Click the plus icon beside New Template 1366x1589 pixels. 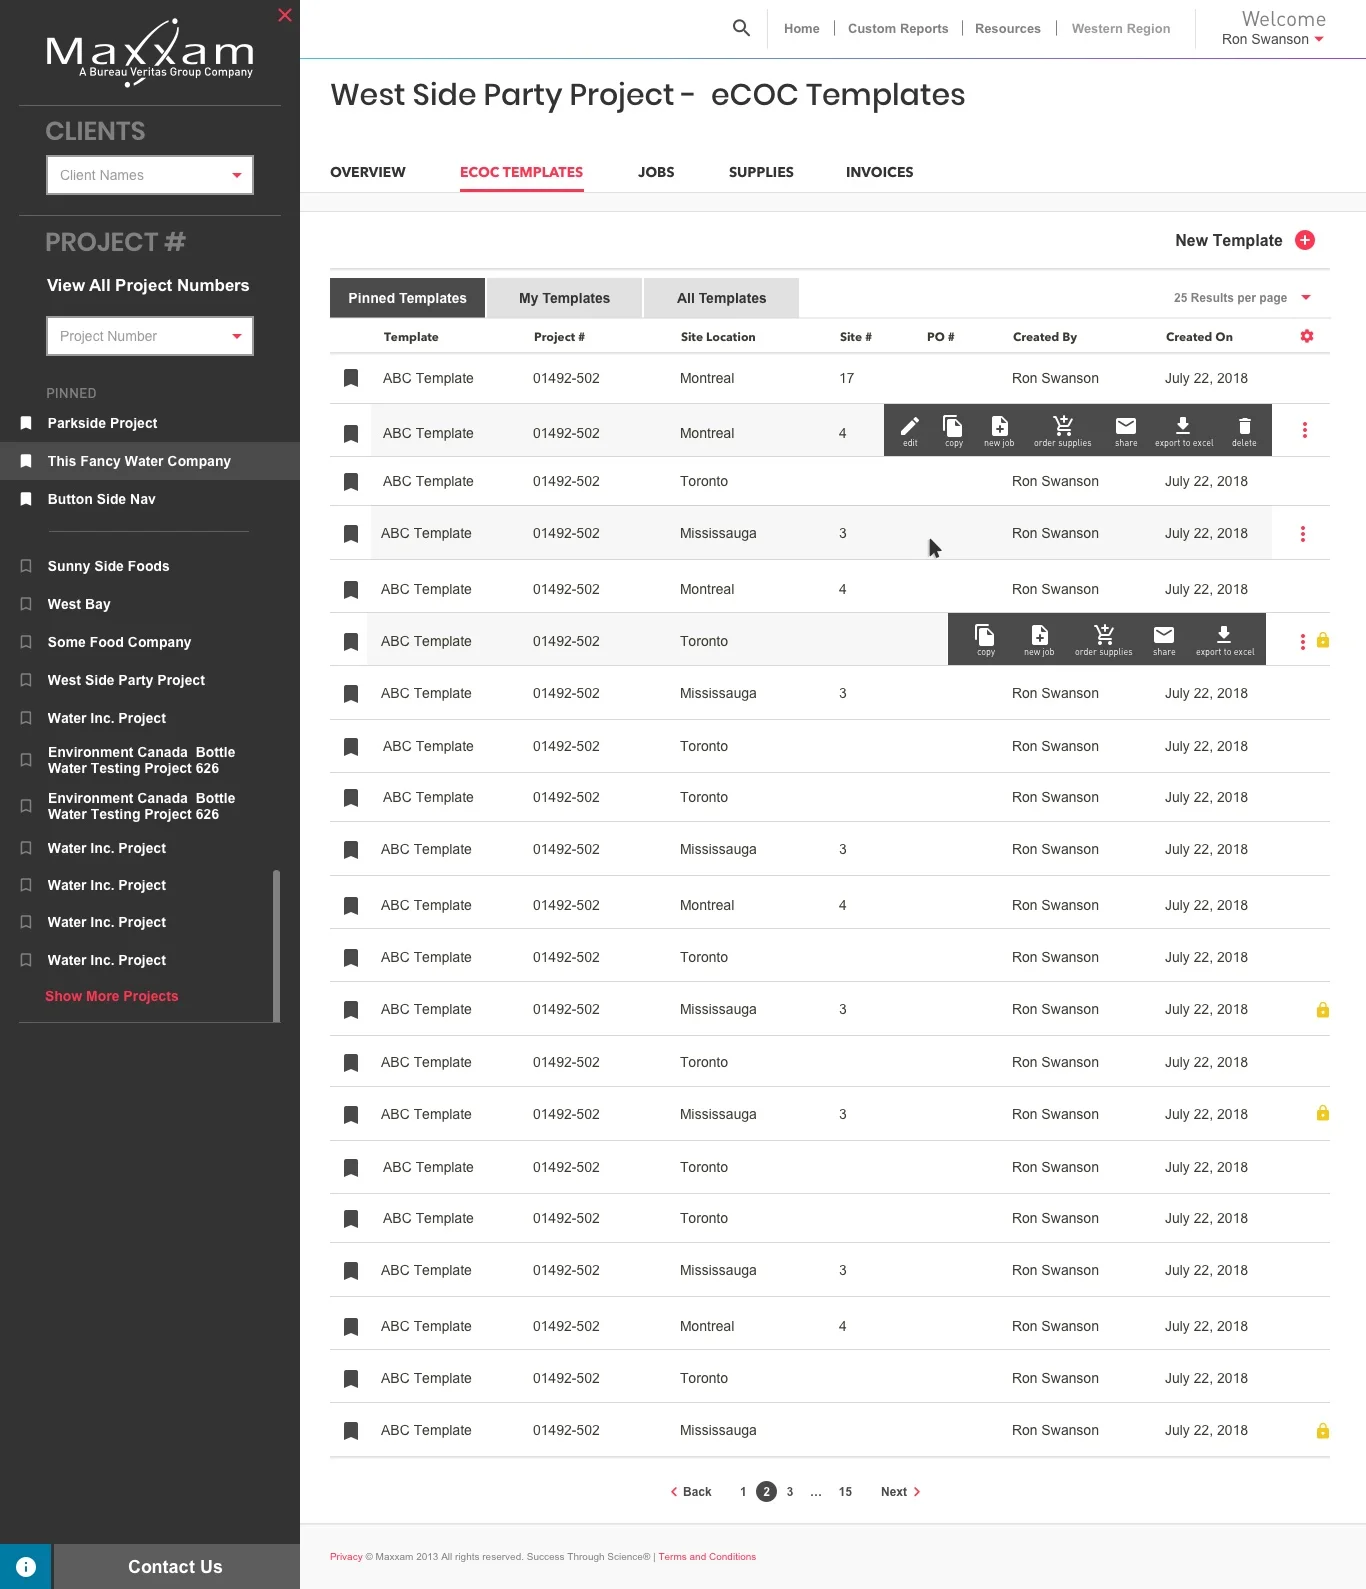point(1305,240)
